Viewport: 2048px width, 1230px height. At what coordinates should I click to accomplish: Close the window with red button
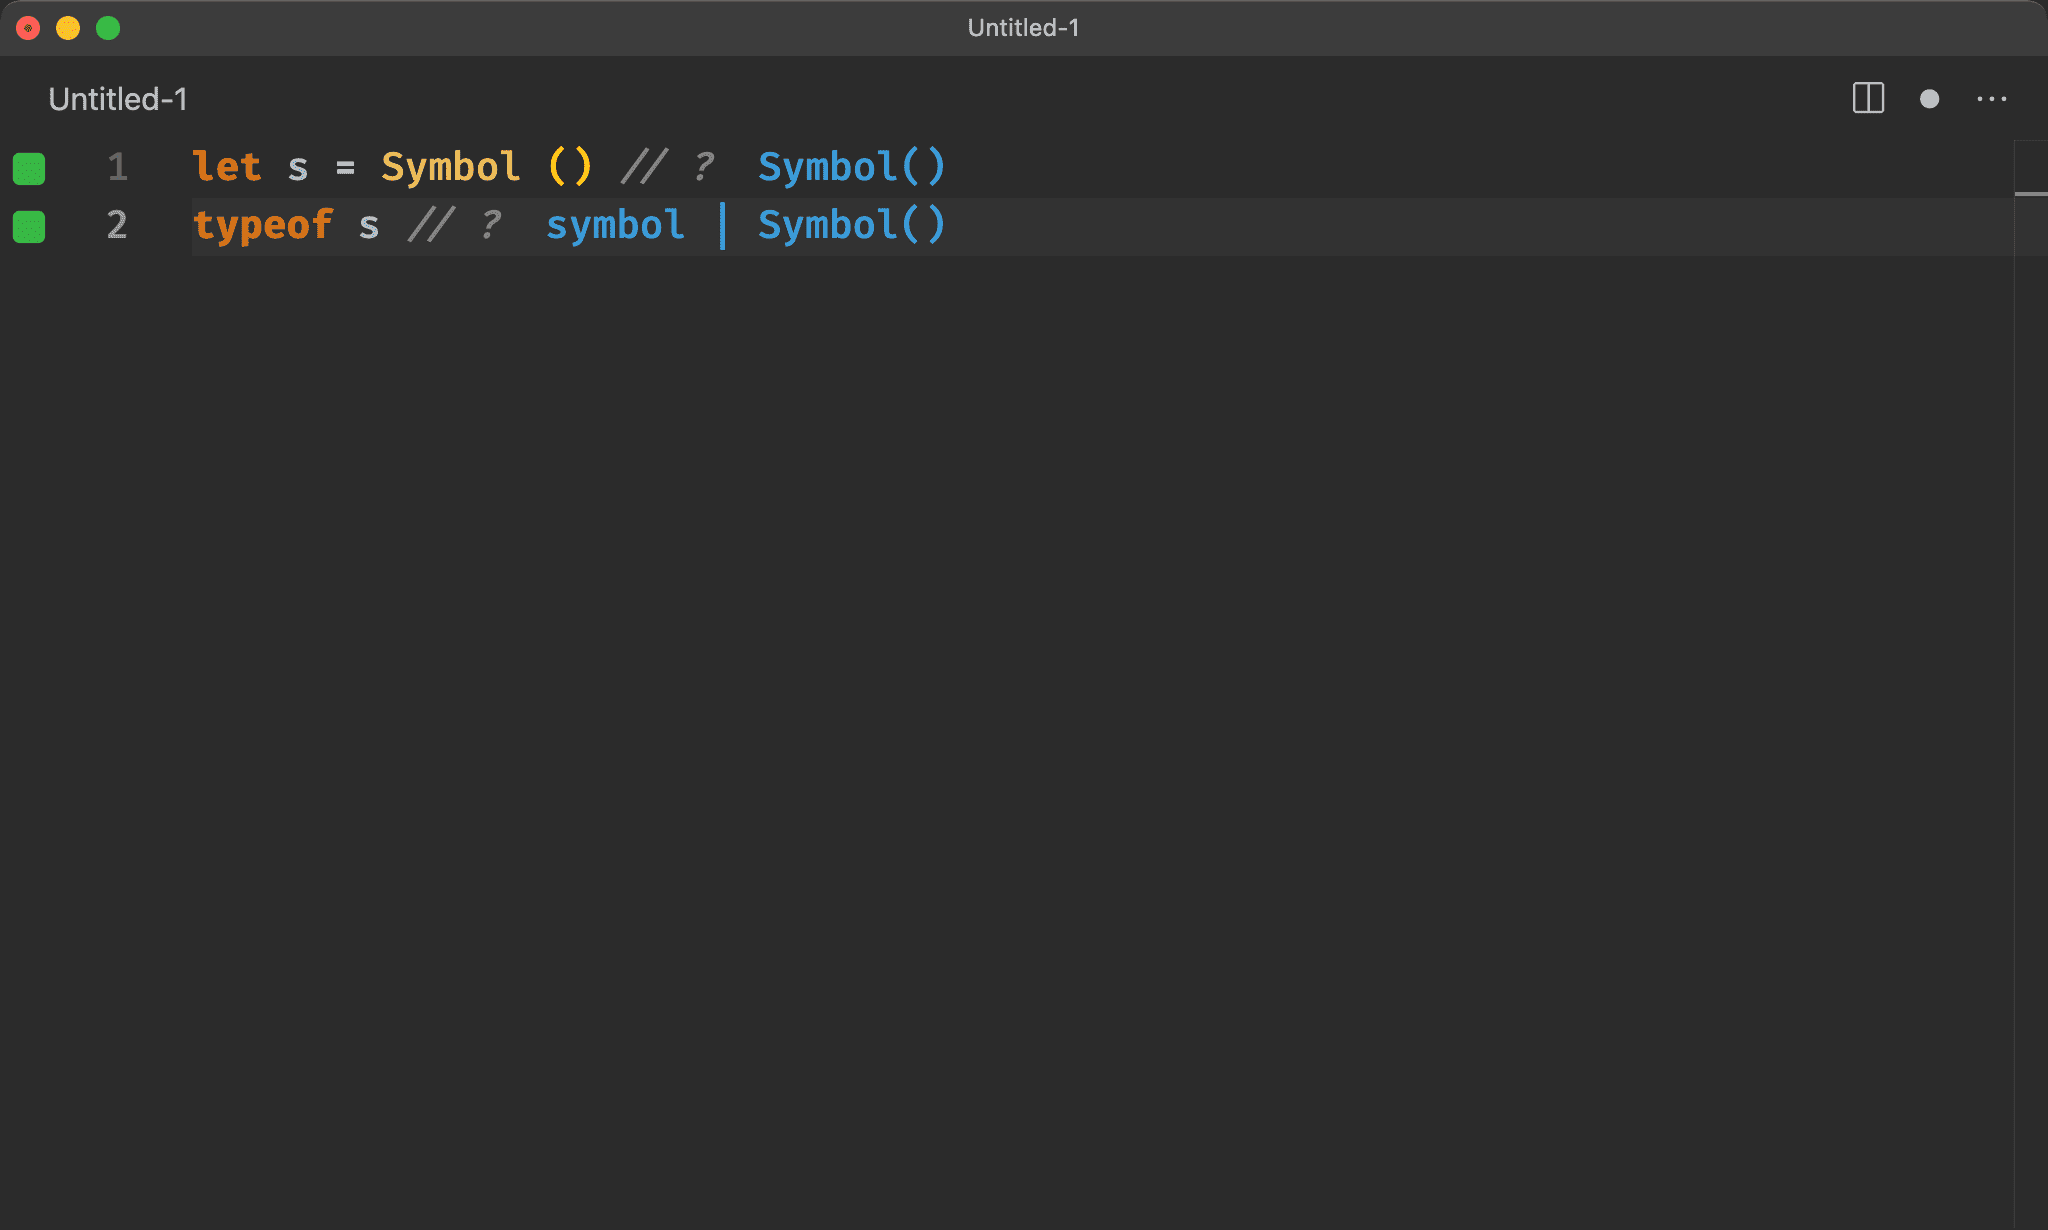coord(28,28)
